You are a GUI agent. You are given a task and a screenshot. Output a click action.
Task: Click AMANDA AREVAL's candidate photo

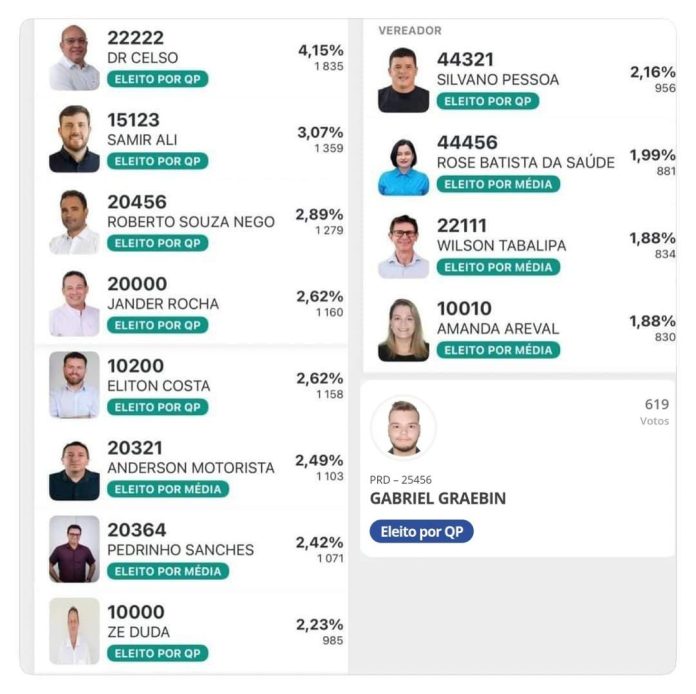403,330
